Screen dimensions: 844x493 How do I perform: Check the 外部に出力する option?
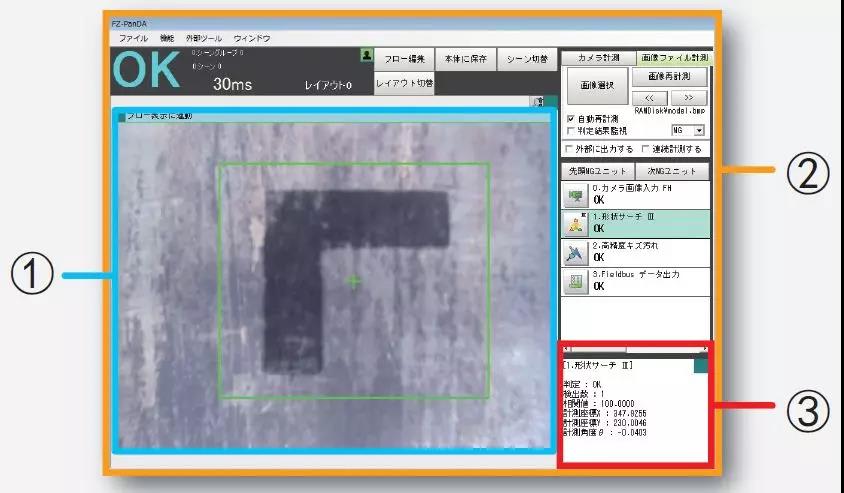(570, 149)
